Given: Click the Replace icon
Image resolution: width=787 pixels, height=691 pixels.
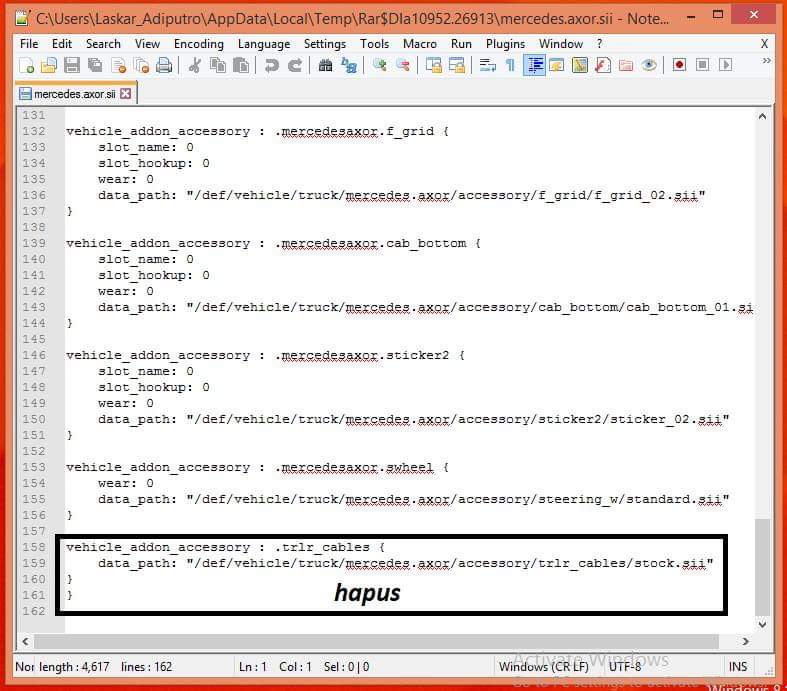Looking at the screenshot, I should (349, 65).
